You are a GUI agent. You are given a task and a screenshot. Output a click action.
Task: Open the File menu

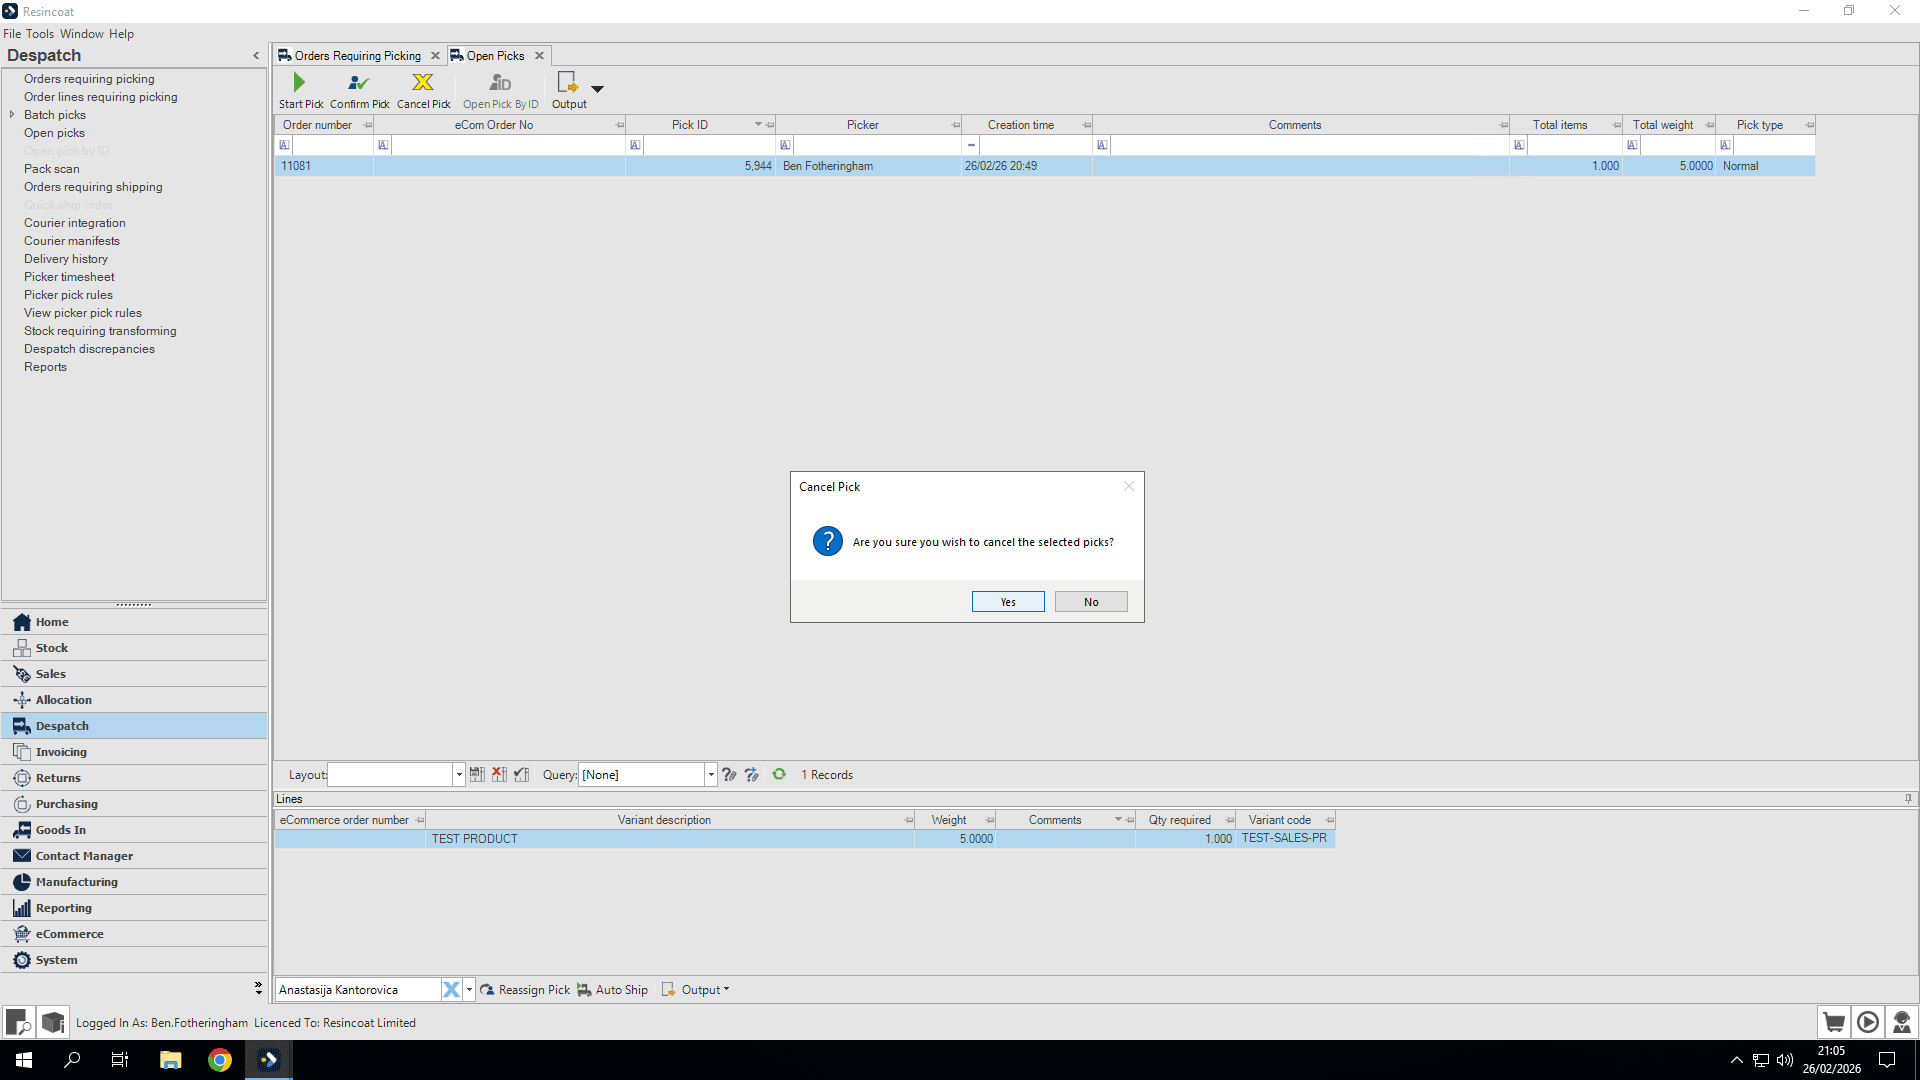tap(12, 34)
